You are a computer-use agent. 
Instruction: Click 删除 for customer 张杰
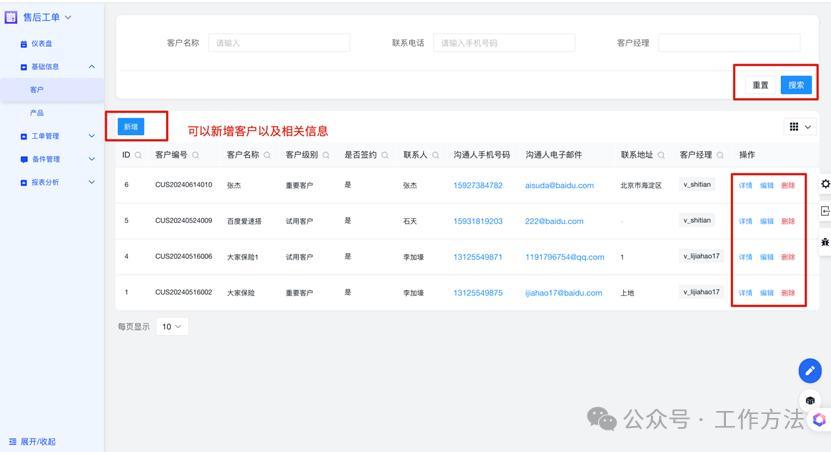coord(788,185)
